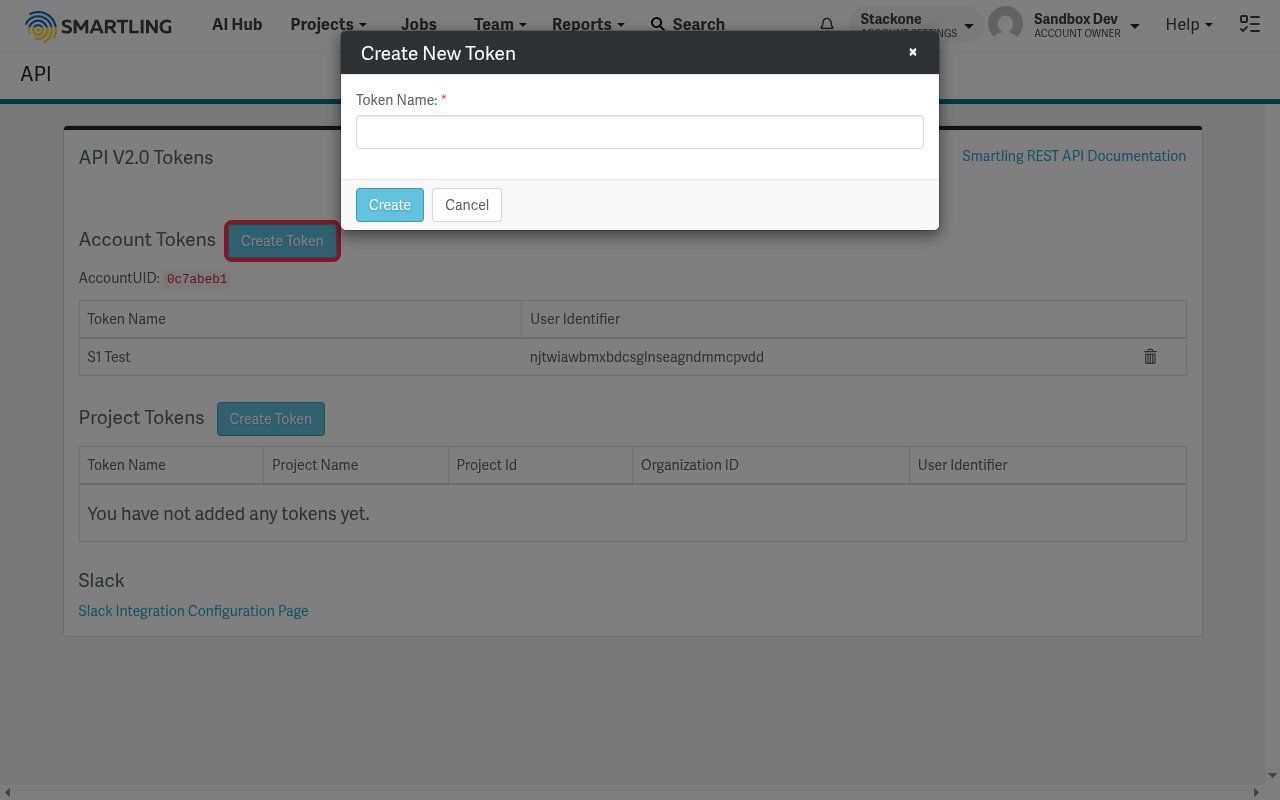Click the API V2.0 Tokens heading

click(x=146, y=158)
